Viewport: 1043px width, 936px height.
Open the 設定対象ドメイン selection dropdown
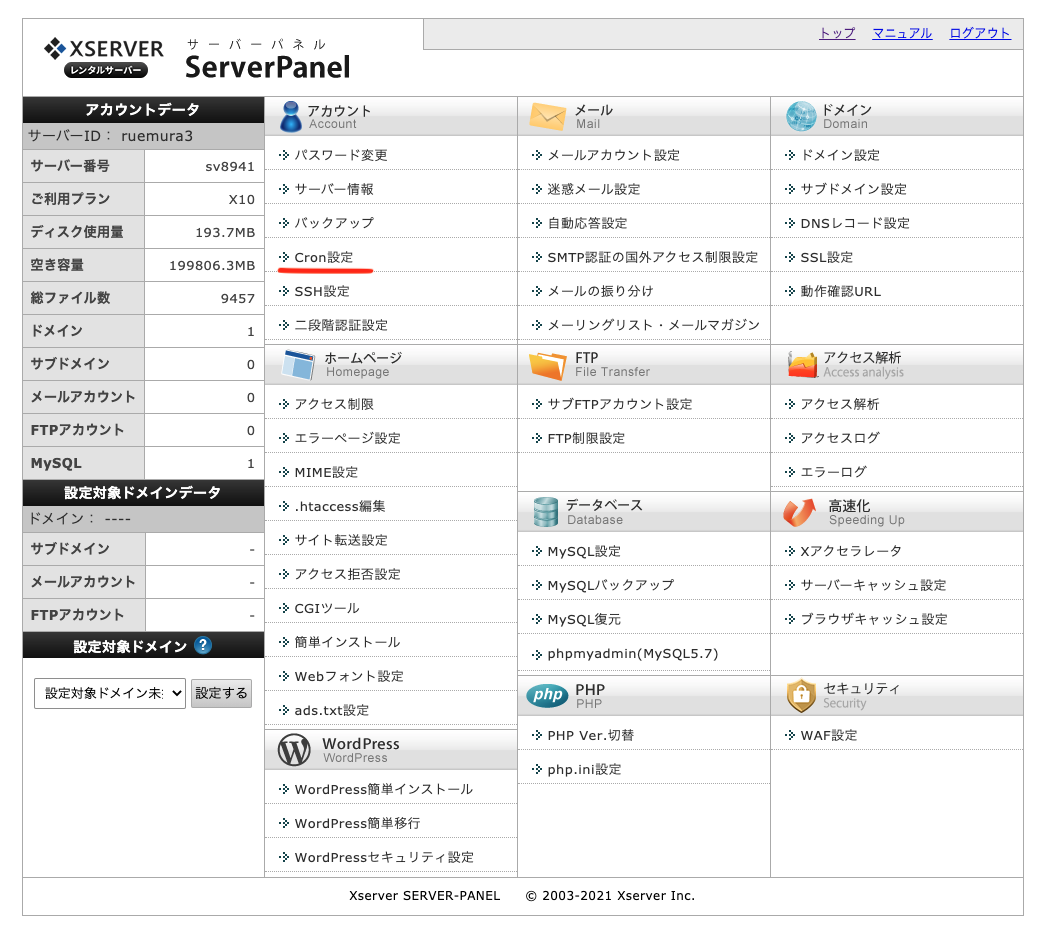pyautogui.click(x=109, y=693)
